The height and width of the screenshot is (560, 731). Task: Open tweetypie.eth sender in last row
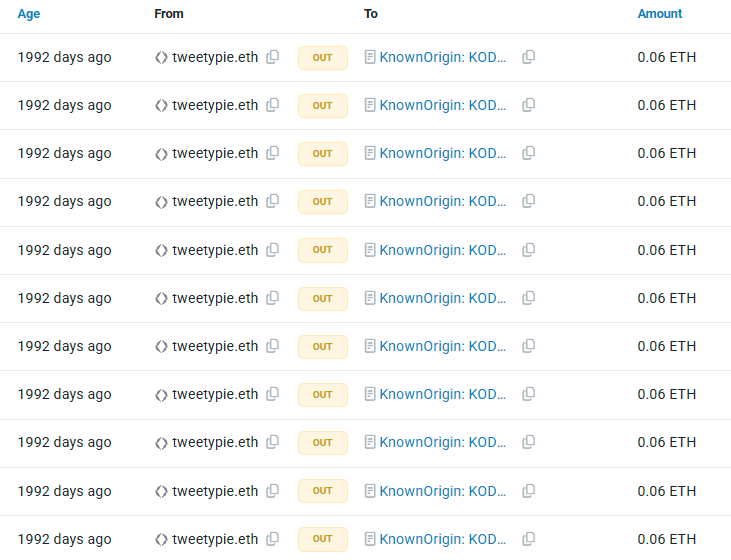tap(215, 539)
